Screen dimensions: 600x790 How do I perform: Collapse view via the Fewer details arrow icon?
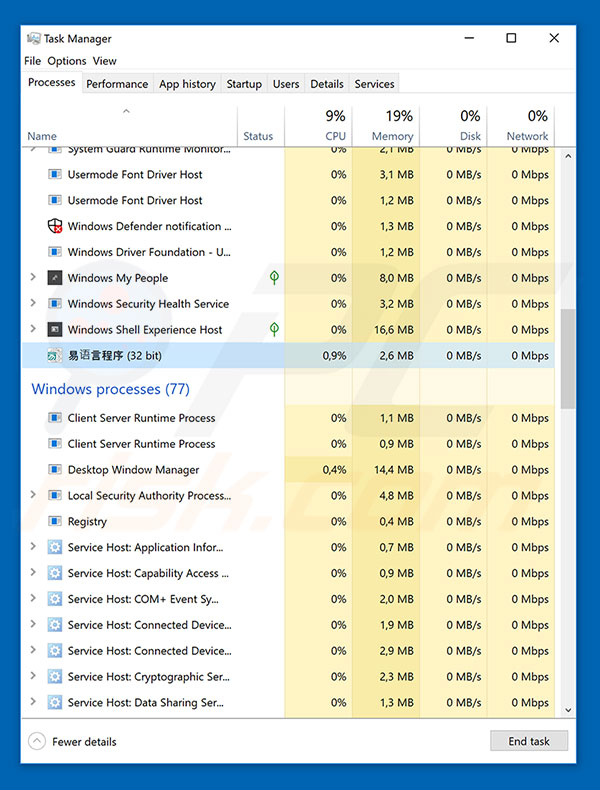point(37,741)
